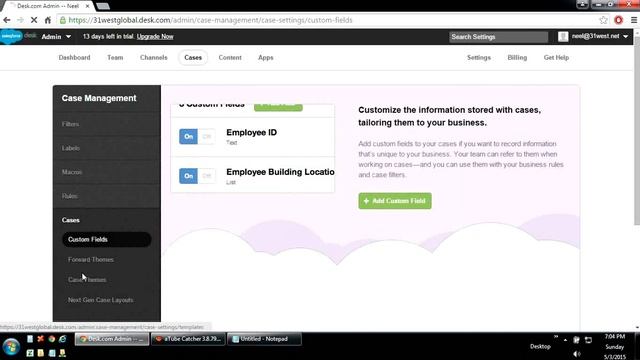This screenshot has width=640, height=360.
Task: Select Cases section in sidebar
Action: (x=71, y=220)
